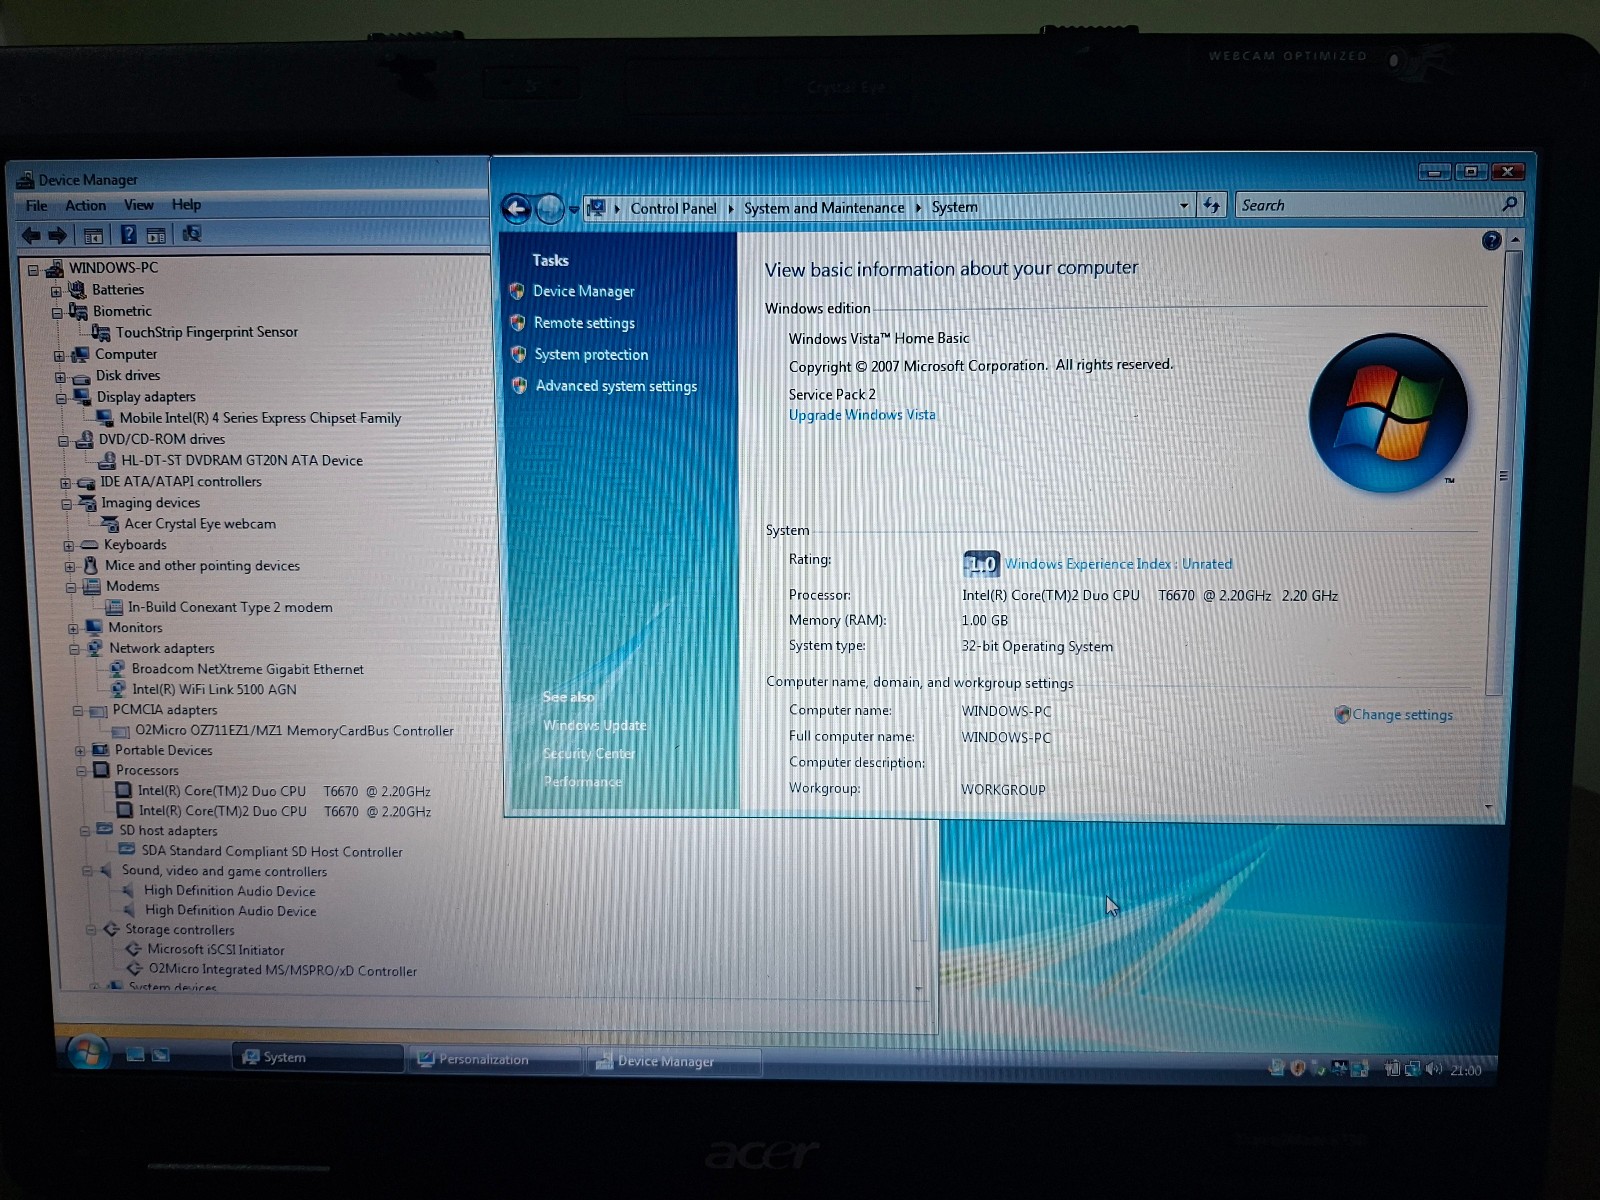Screen dimensions: 1600x1200
Task: Click the blue Help question-mark toolbar icon
Action: [128, 235]
